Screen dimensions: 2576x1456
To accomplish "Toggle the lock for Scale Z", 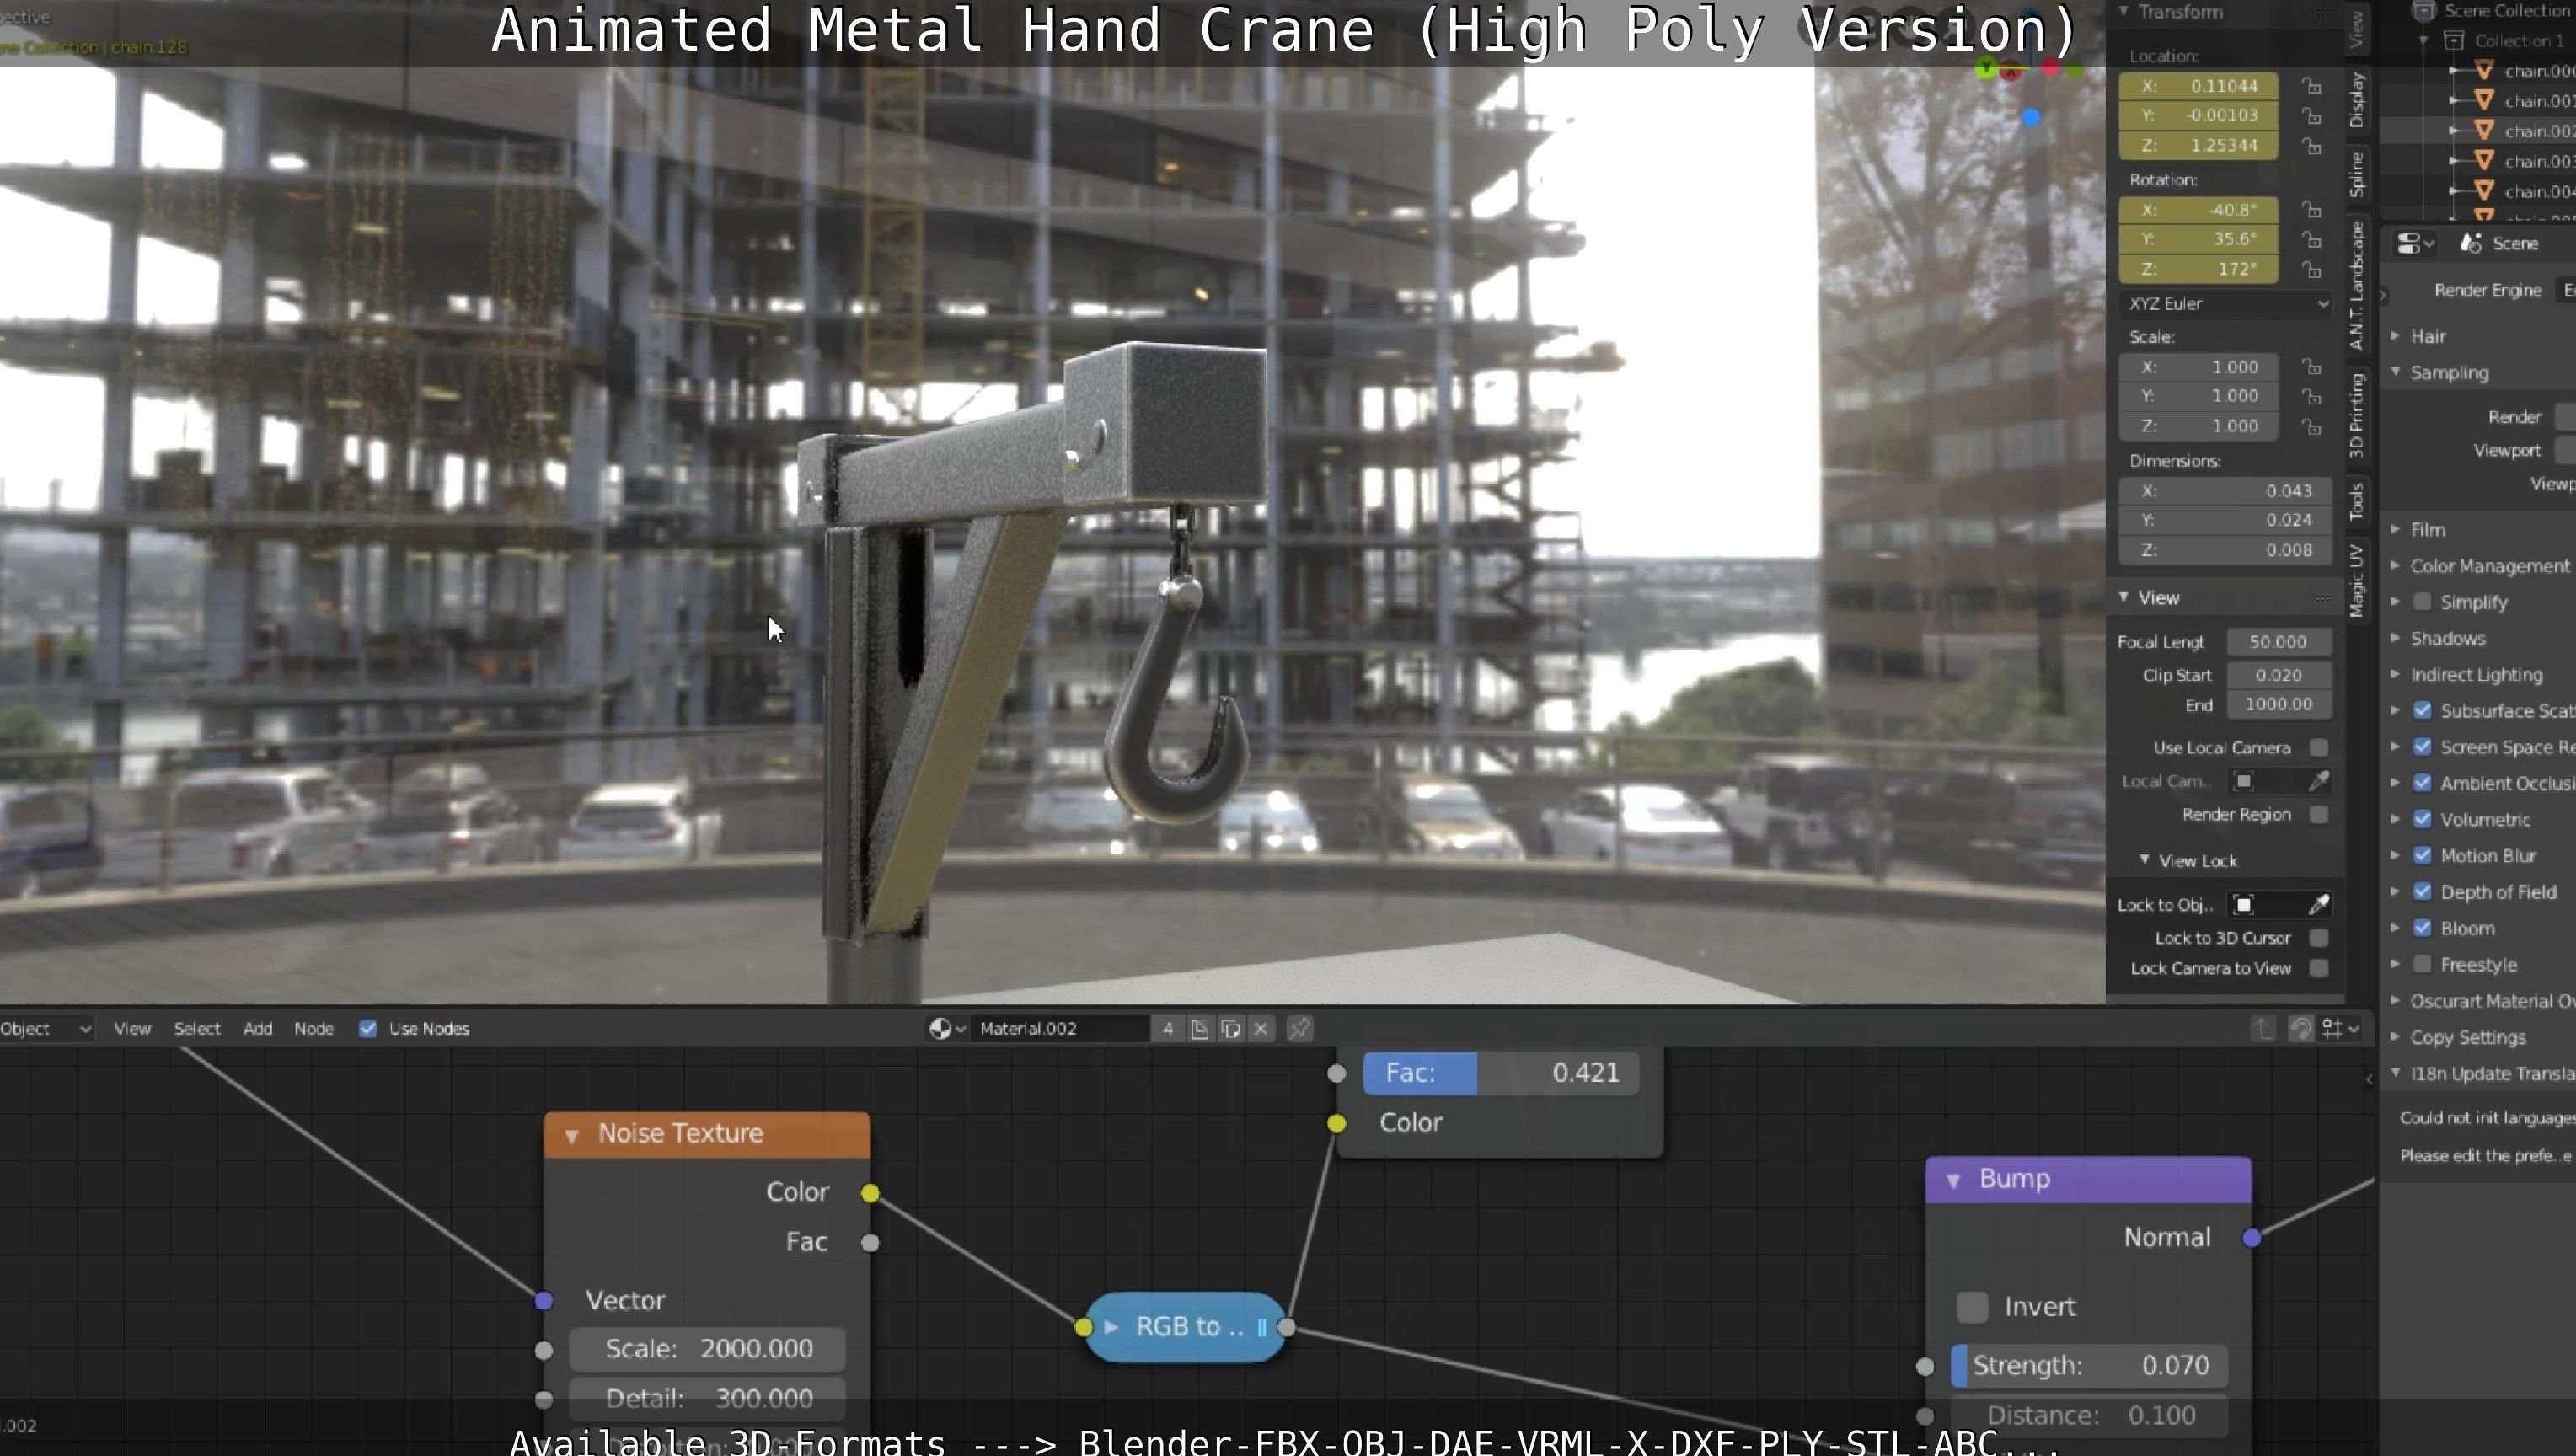I will pos(2311,427).
